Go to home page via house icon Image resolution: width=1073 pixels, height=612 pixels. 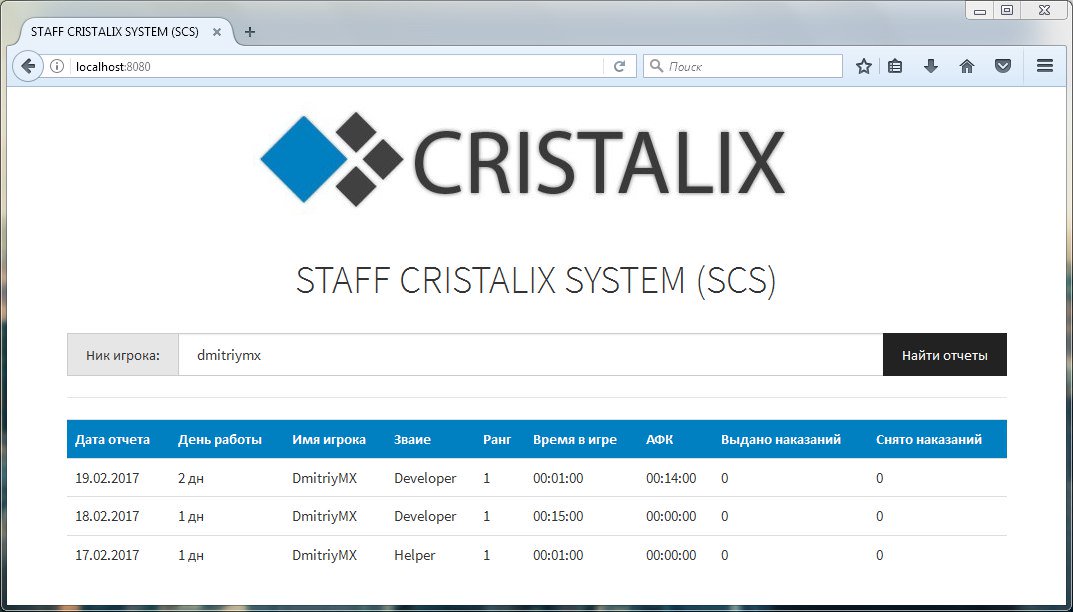967,66
